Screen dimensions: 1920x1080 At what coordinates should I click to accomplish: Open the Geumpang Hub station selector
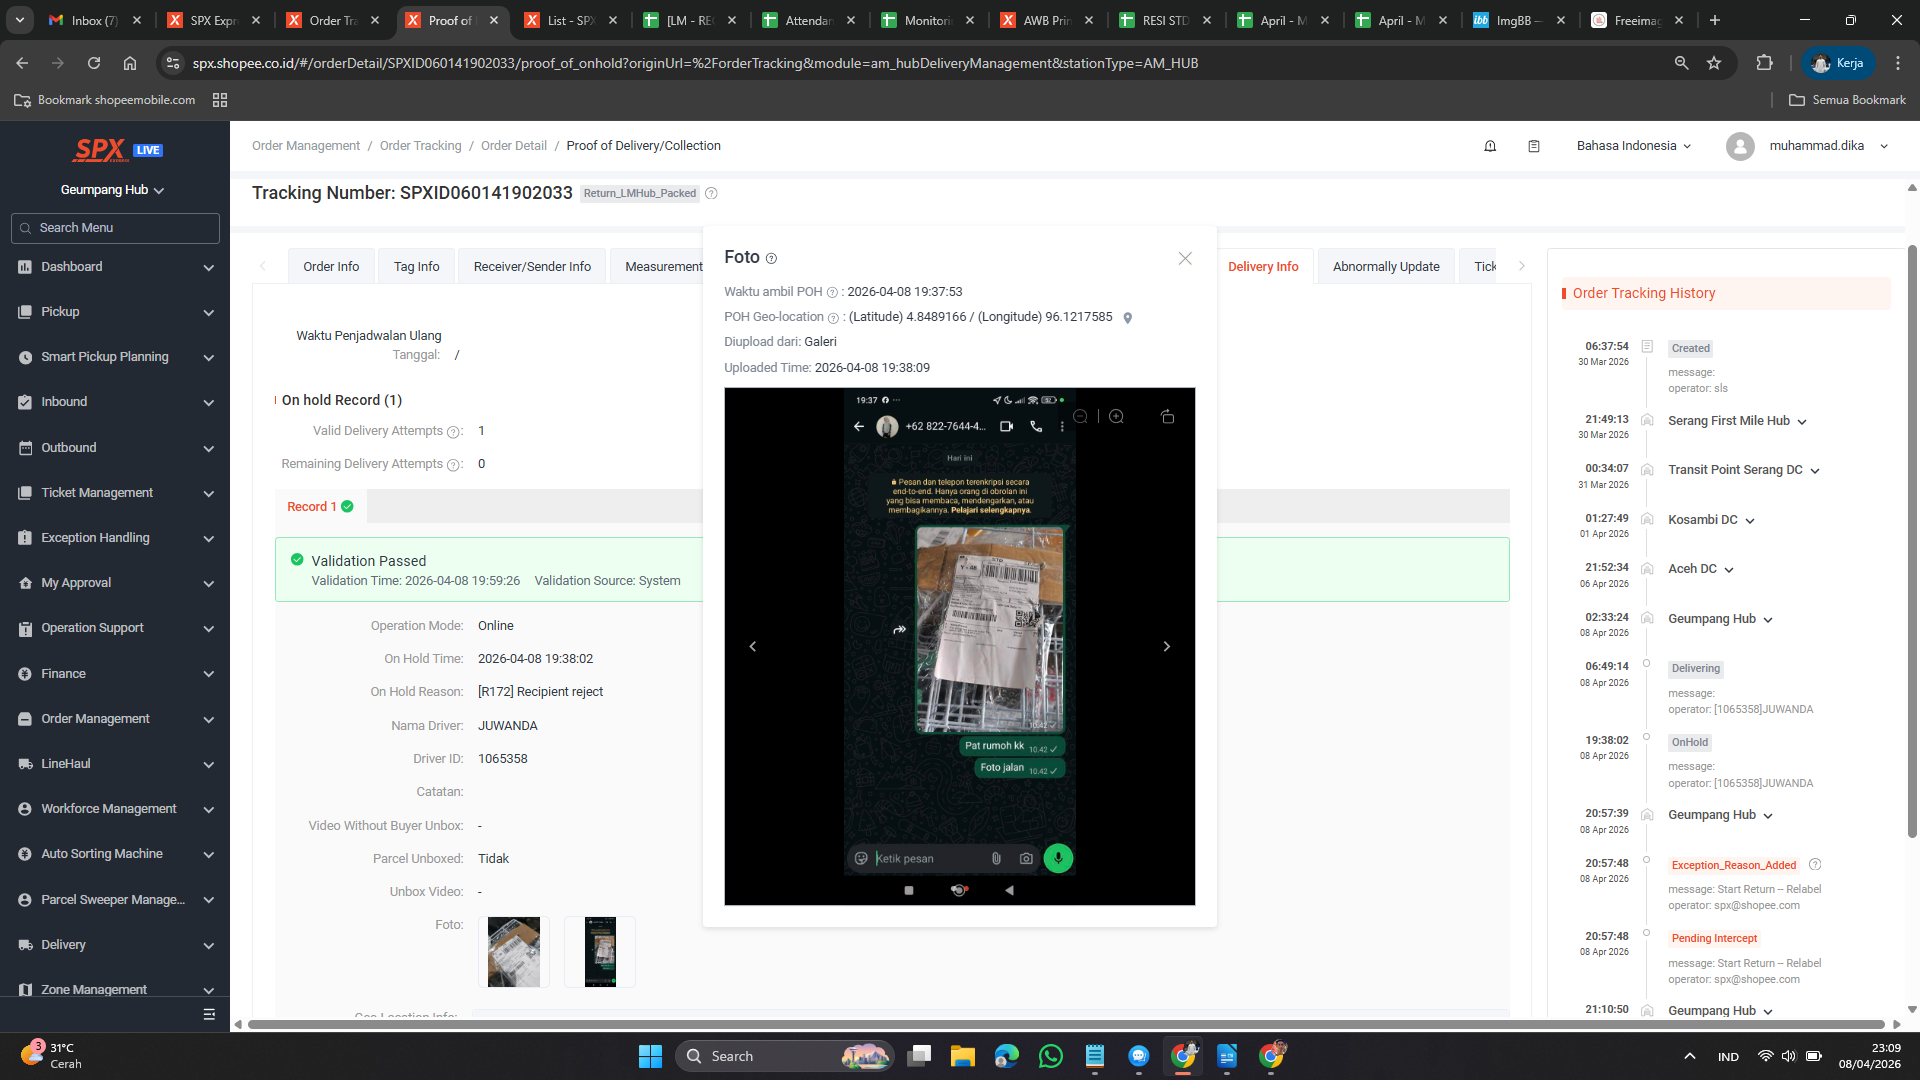click(112, 190)
